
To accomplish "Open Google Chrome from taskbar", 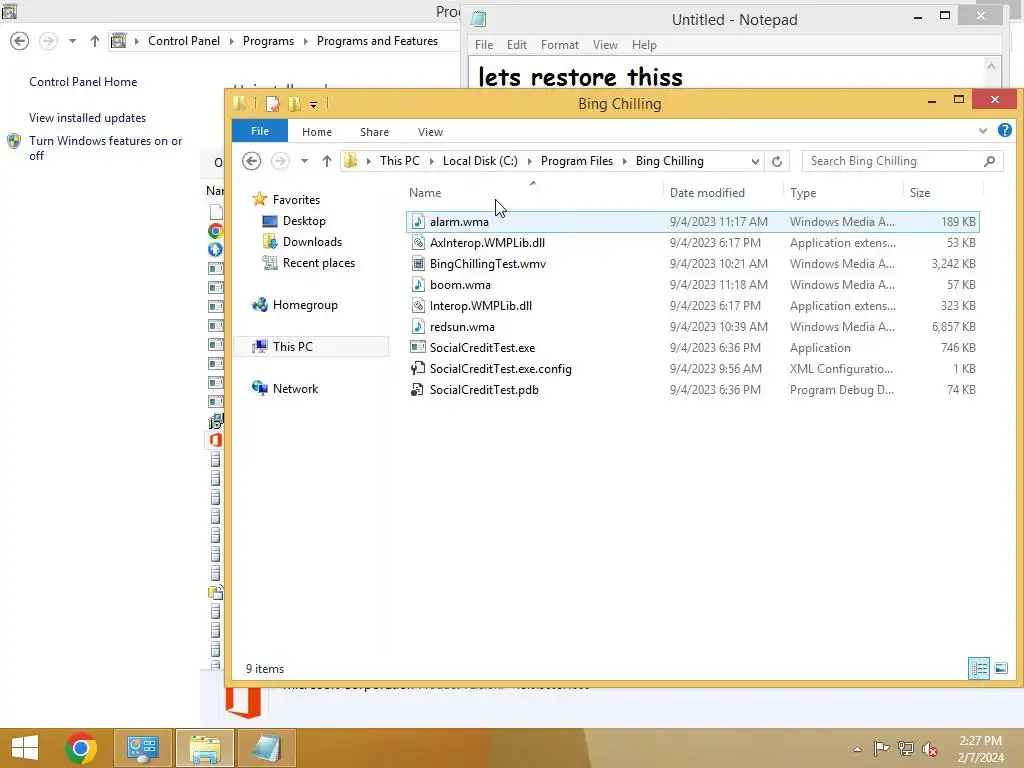I will point(81,748).
